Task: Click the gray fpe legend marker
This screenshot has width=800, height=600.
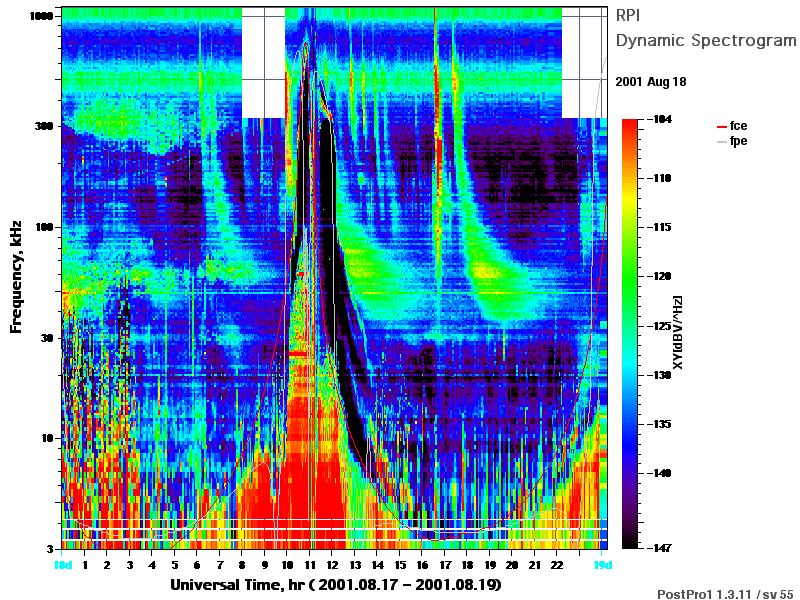Action: [x=721, y=142]
